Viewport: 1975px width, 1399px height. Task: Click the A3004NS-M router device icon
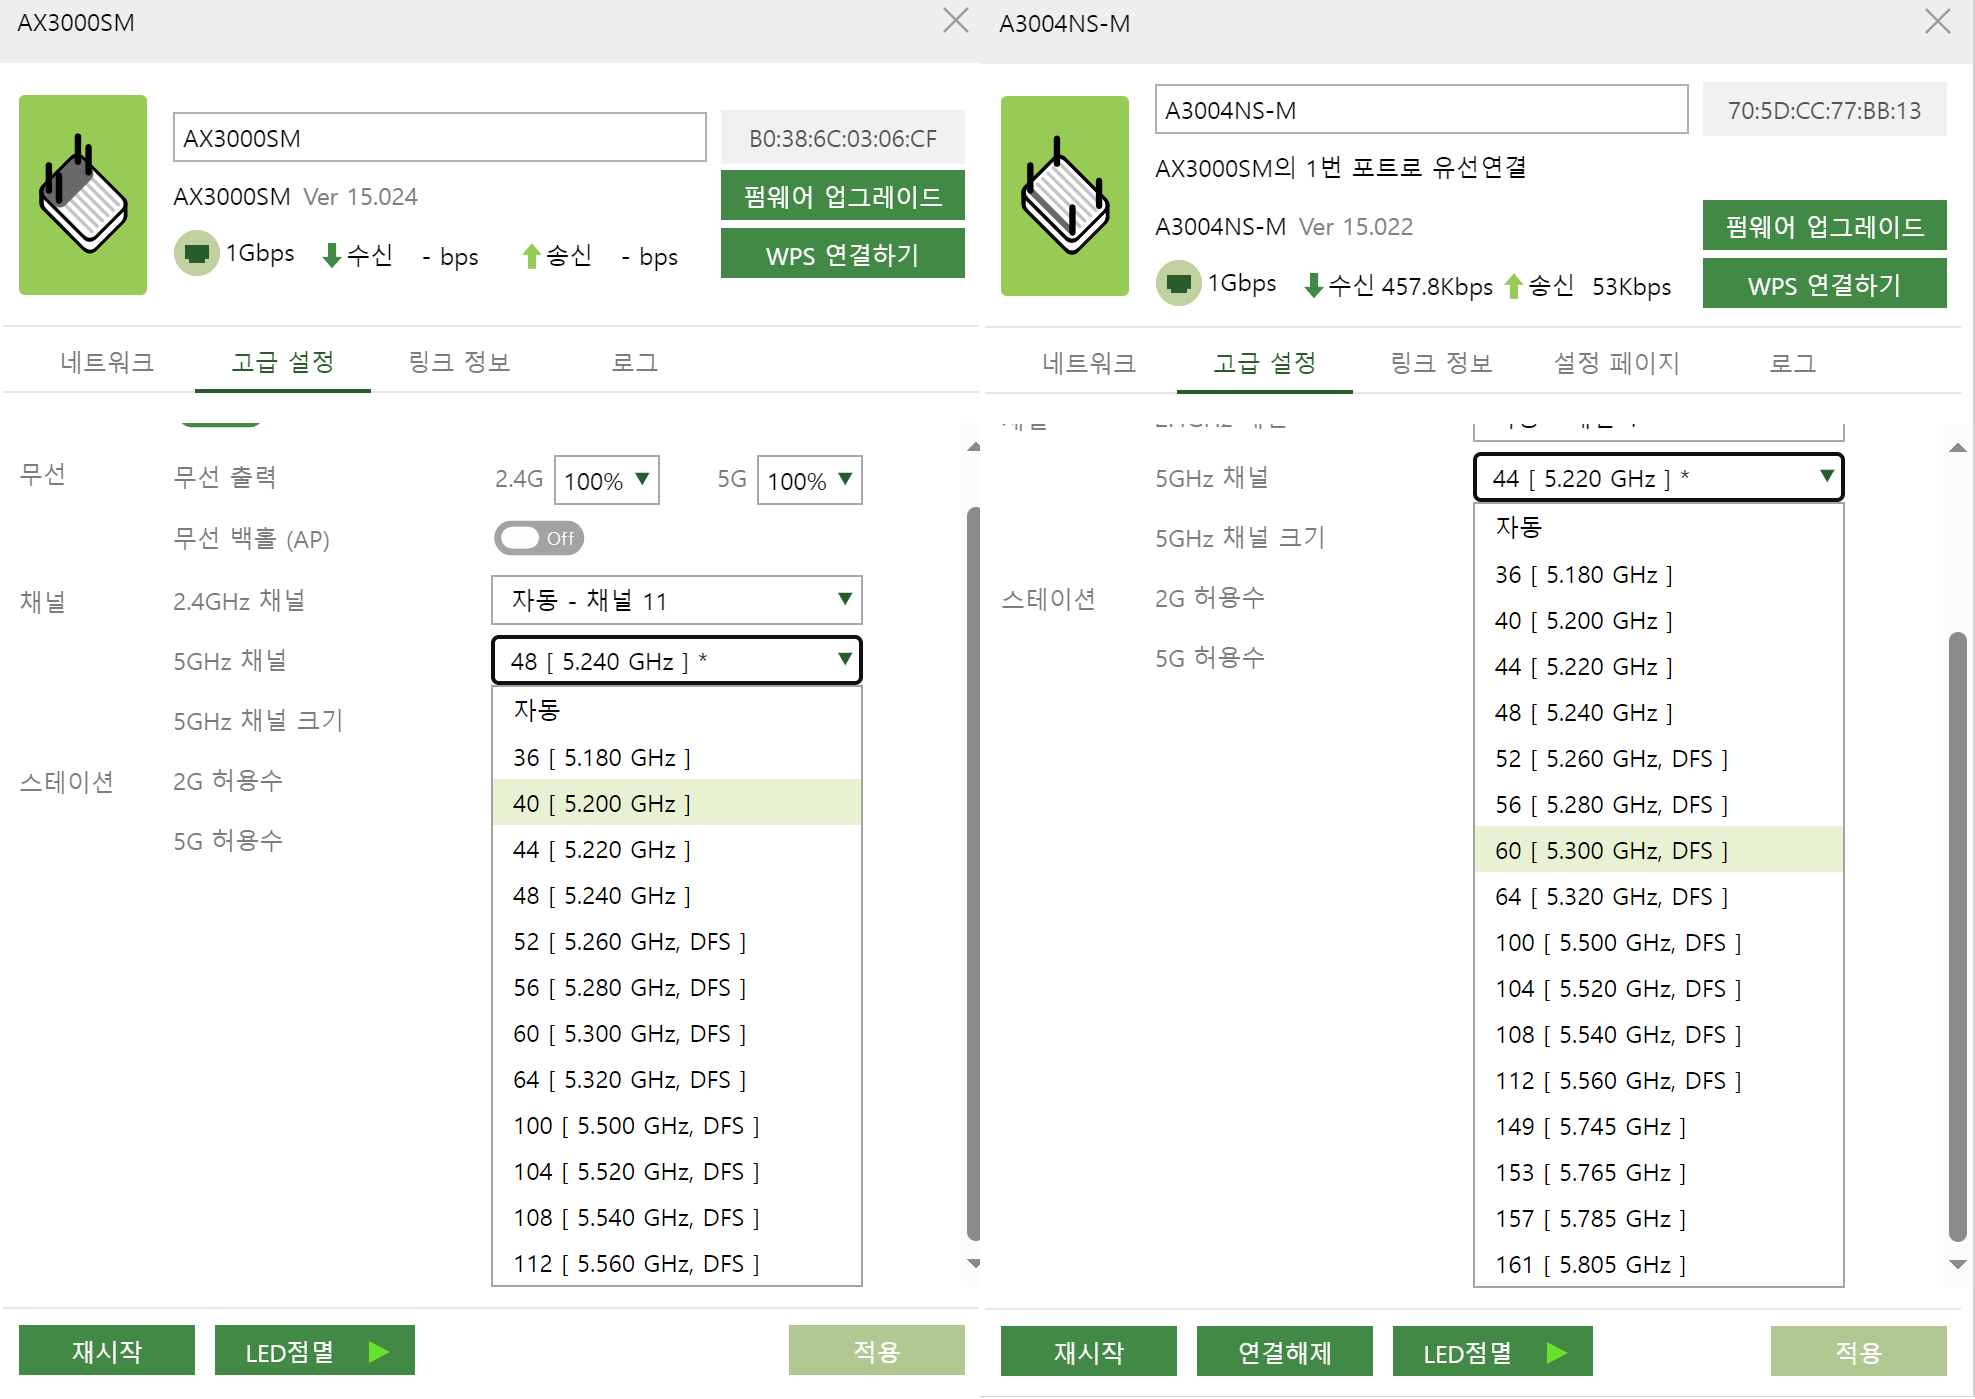(1065, 196)
